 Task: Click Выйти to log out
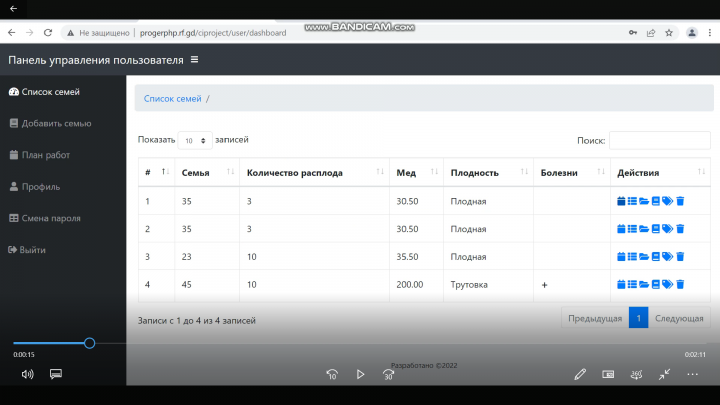(27, 250)
